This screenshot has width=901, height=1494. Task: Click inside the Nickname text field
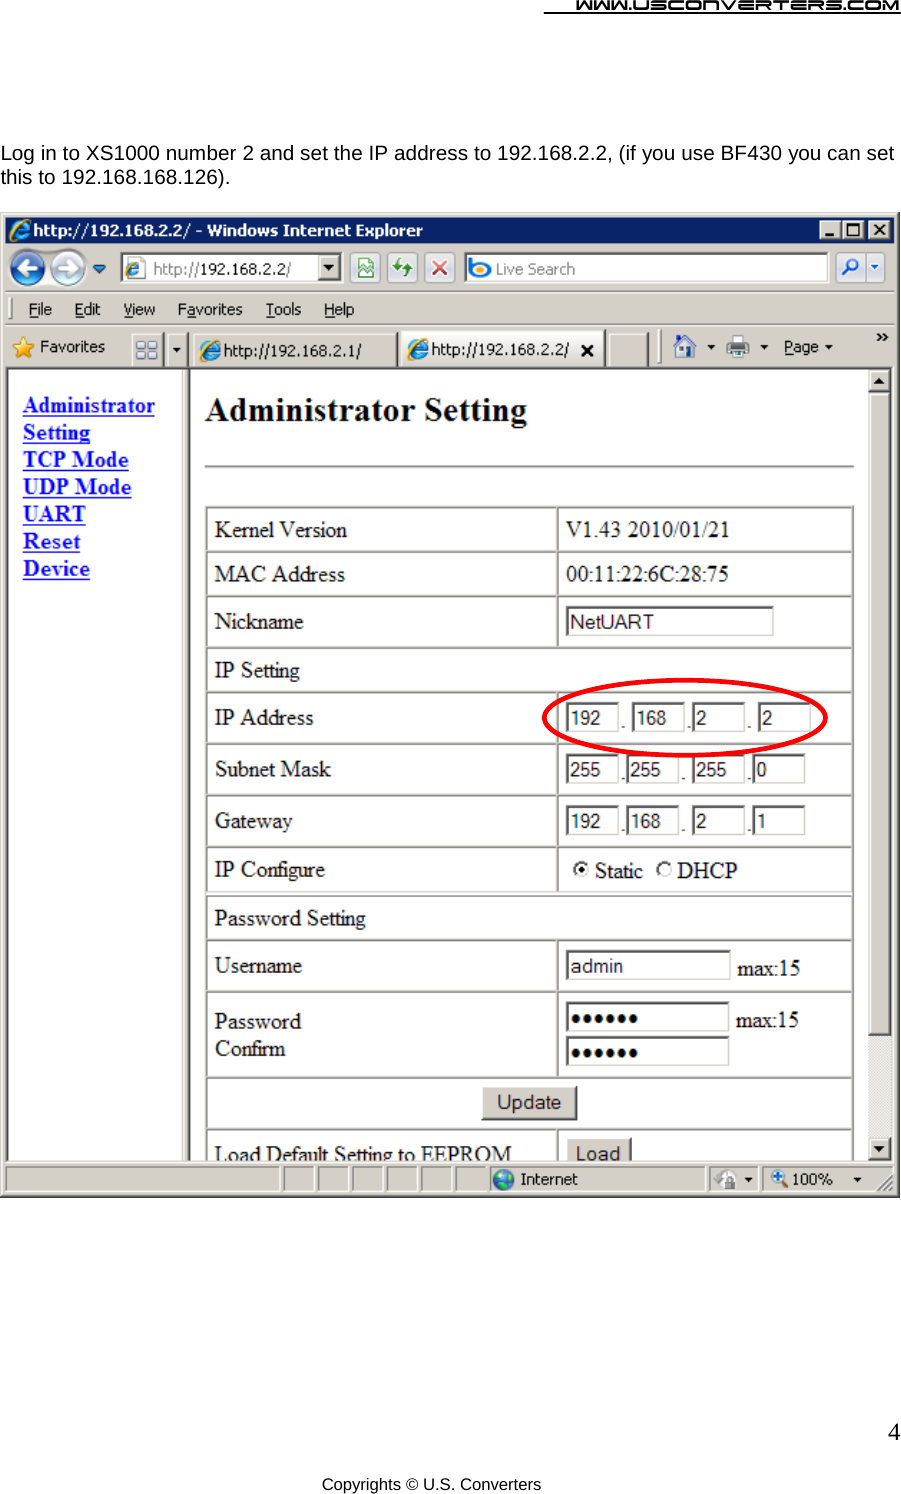(x=668, y=621)
